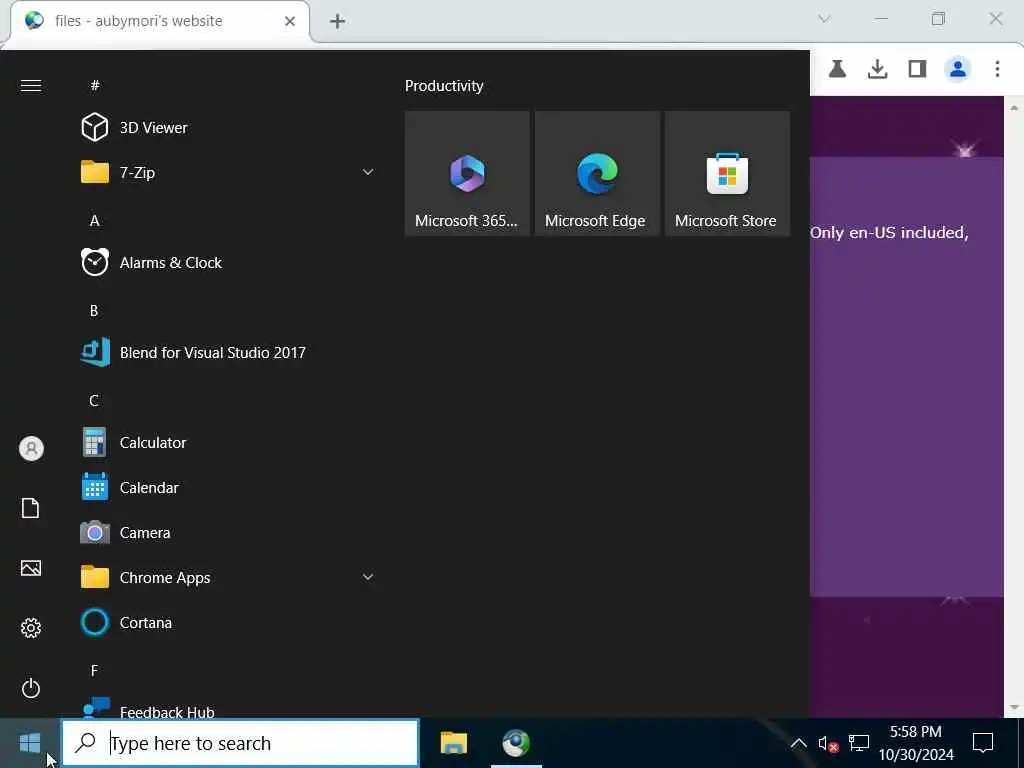Click the C letter group header
Viewport: 1024px width, 768px height.
click(94, 401)
